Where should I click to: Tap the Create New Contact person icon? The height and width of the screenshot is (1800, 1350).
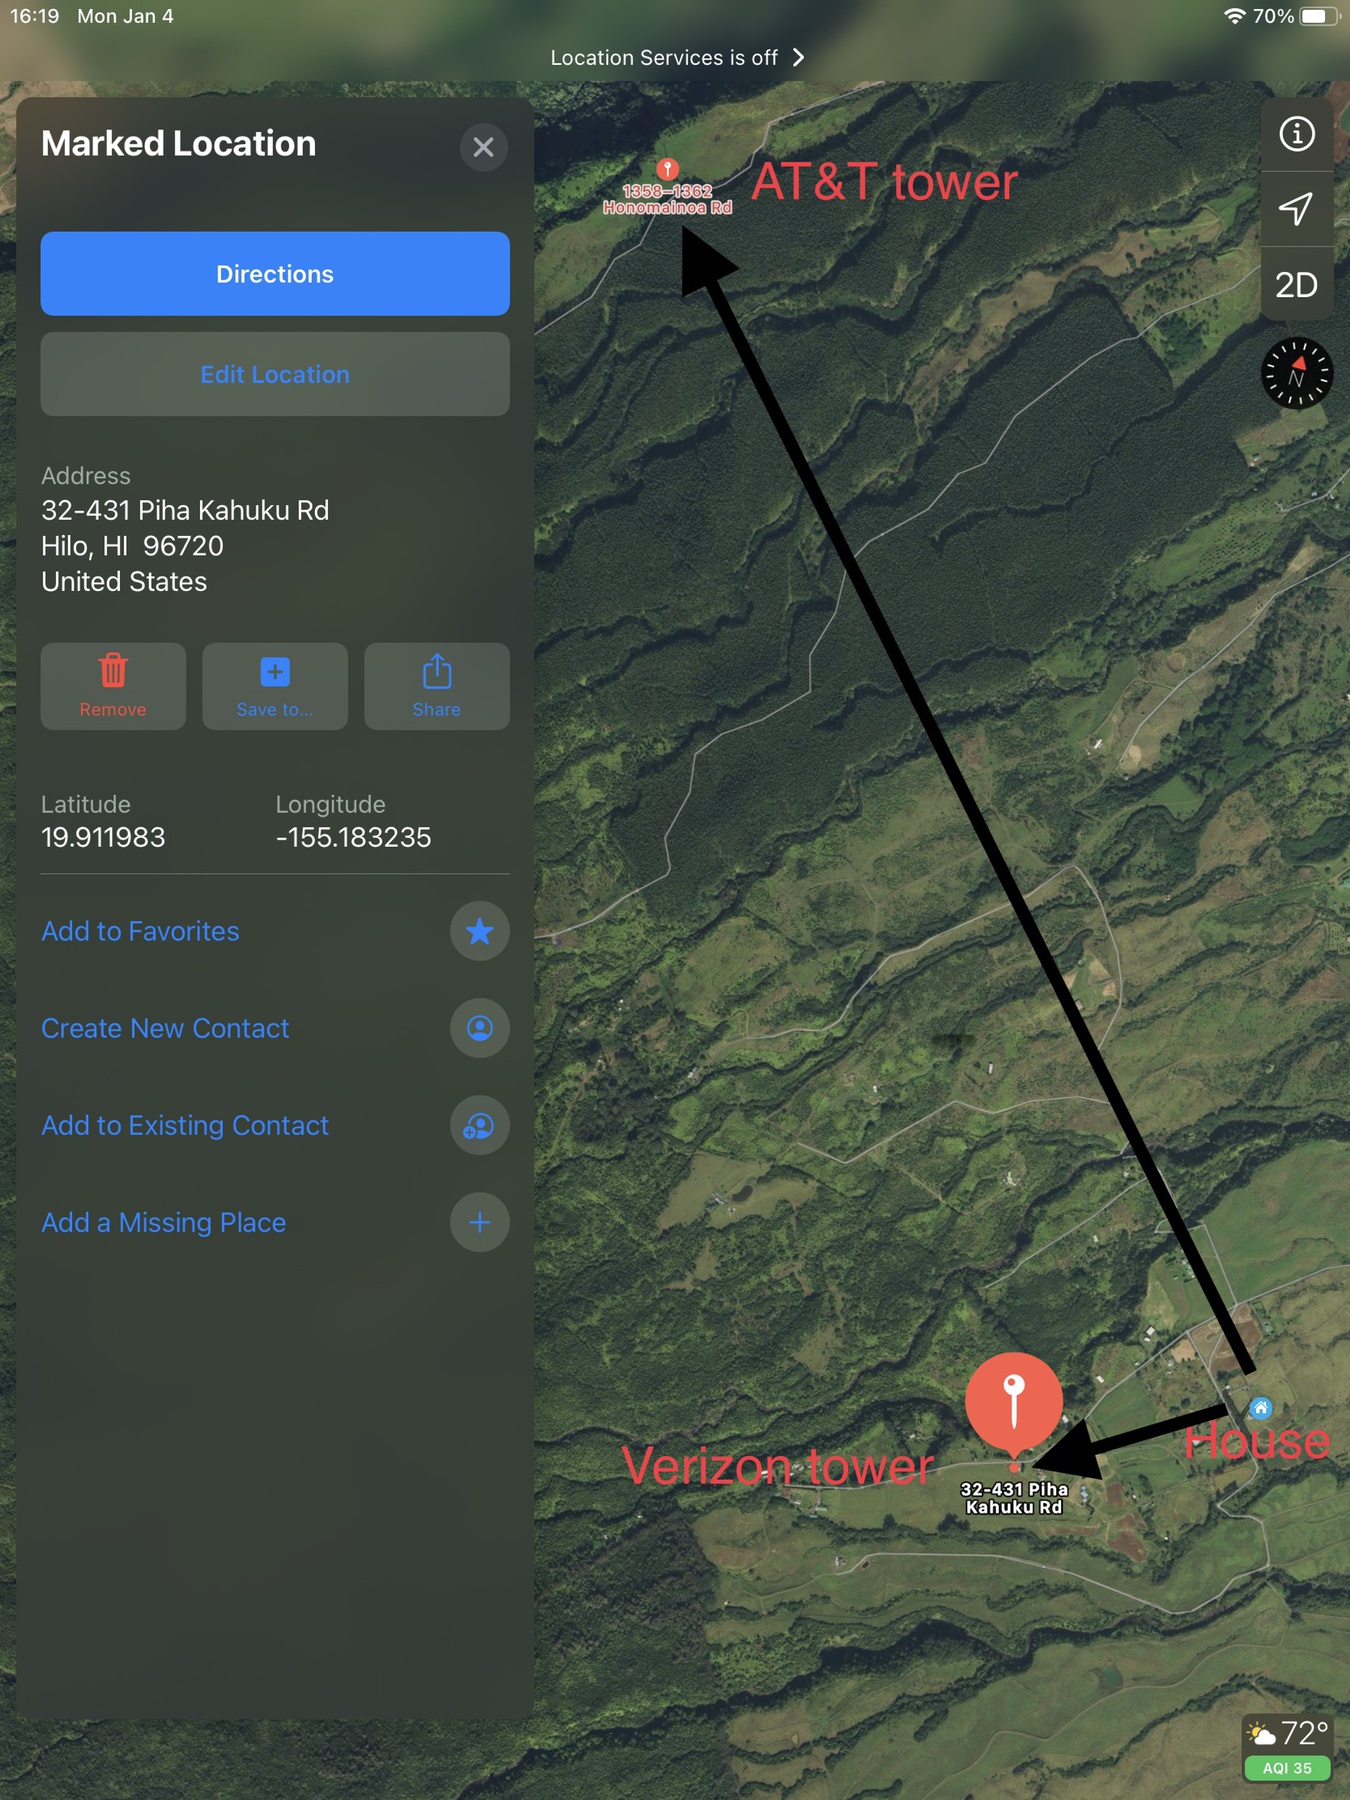click(x=480, y=1028)
